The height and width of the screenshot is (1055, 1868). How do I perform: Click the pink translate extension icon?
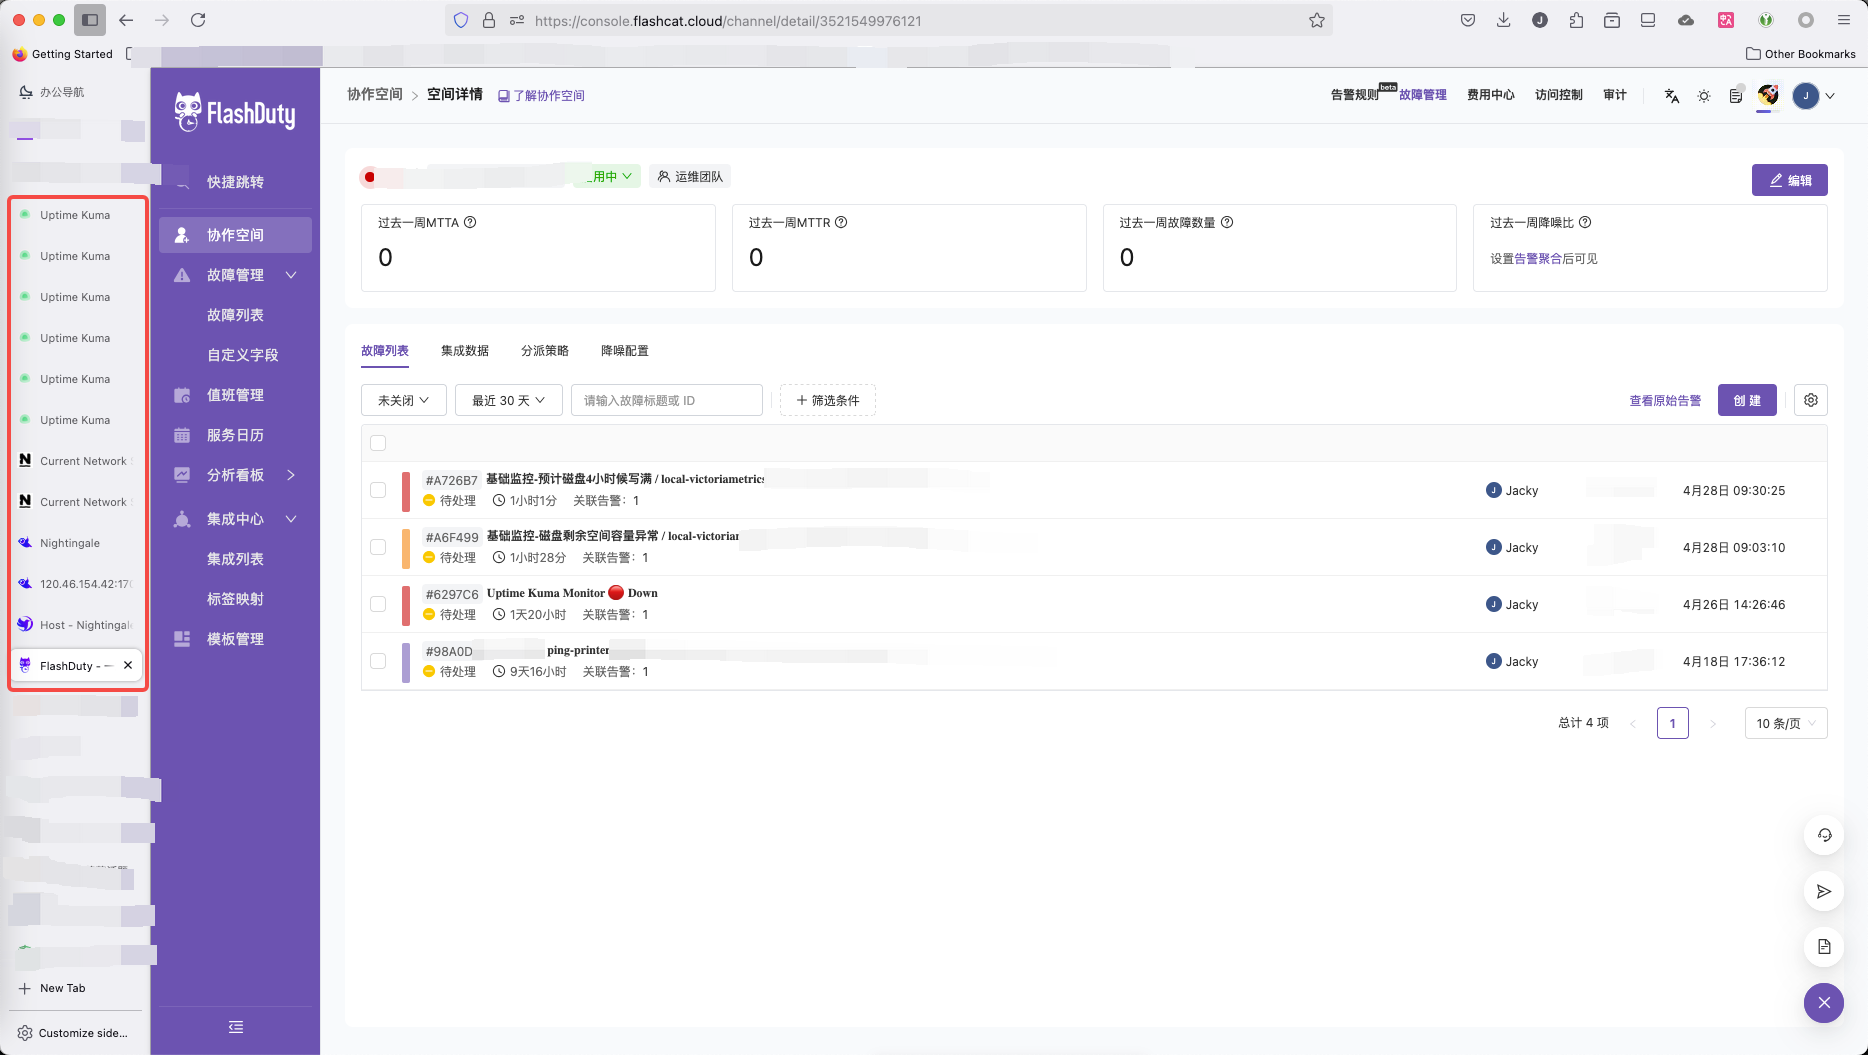click(1726, 20)
